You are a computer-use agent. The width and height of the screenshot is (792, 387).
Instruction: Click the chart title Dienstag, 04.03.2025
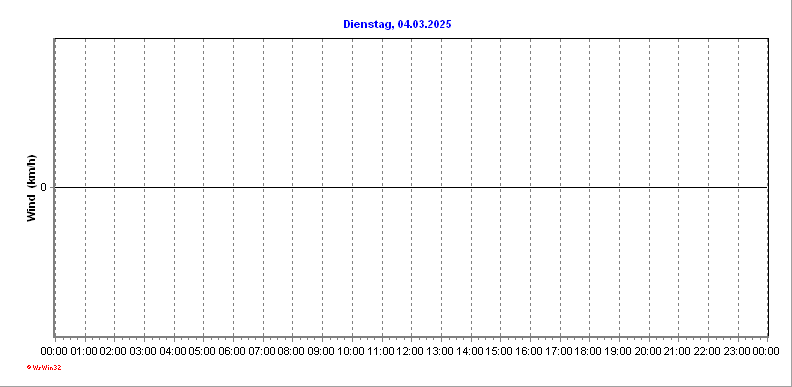(x=397, y=24)
